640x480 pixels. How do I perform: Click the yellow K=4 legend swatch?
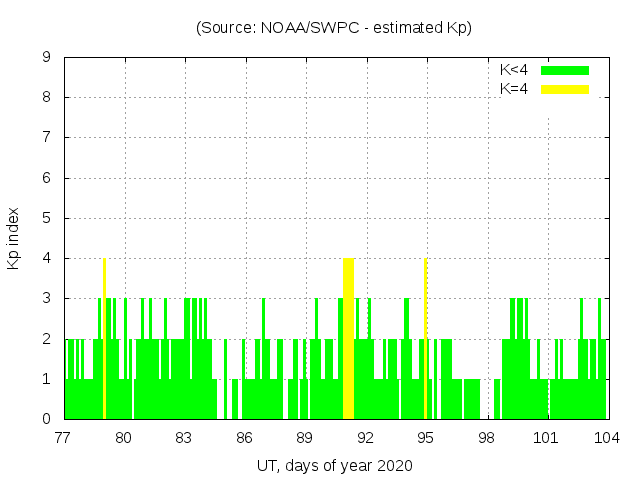click(565, 89)
